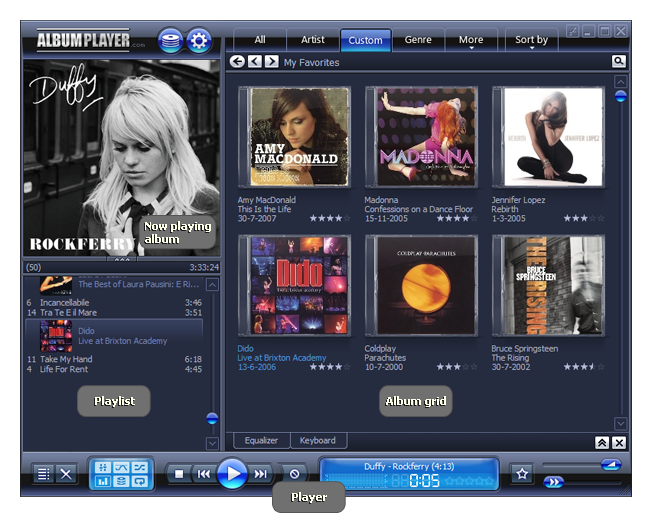Click the playlist scrollbar thumb
Viewport: 652px width, 517px height.
point(212,418)
